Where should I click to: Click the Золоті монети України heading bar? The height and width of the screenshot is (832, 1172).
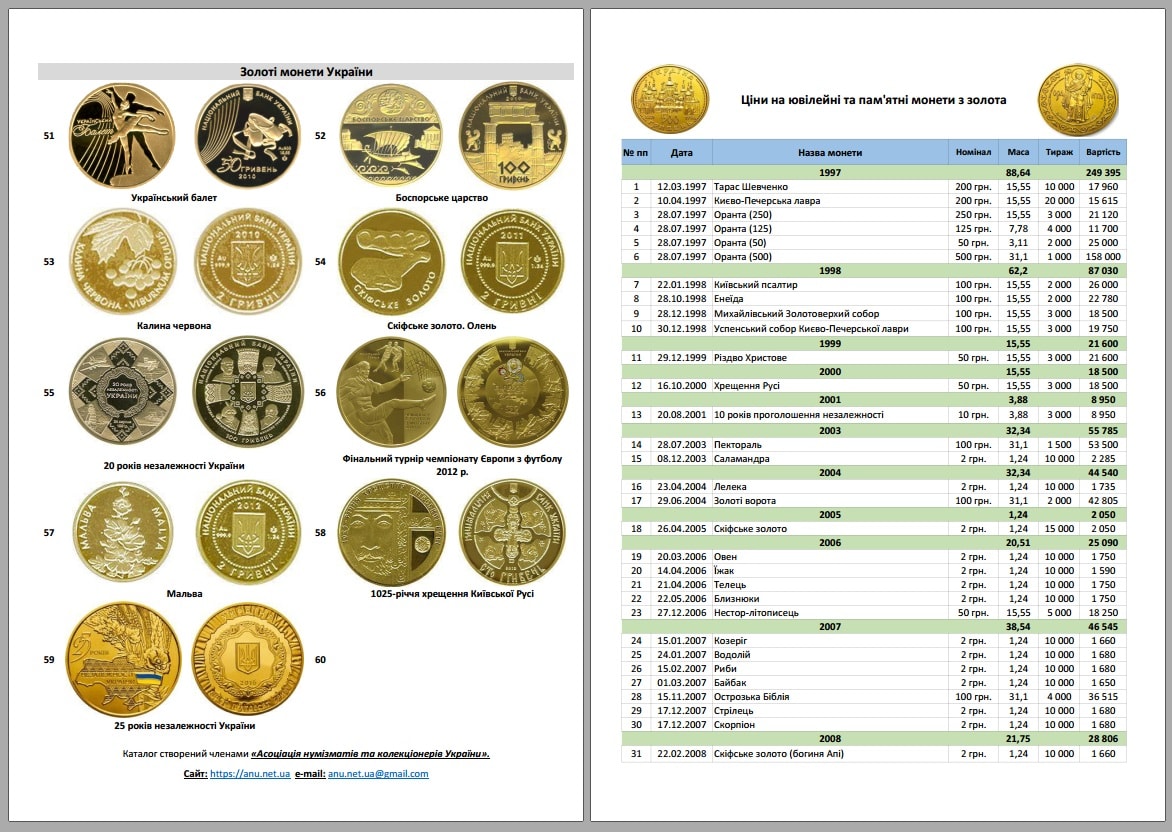pos(306,72)
